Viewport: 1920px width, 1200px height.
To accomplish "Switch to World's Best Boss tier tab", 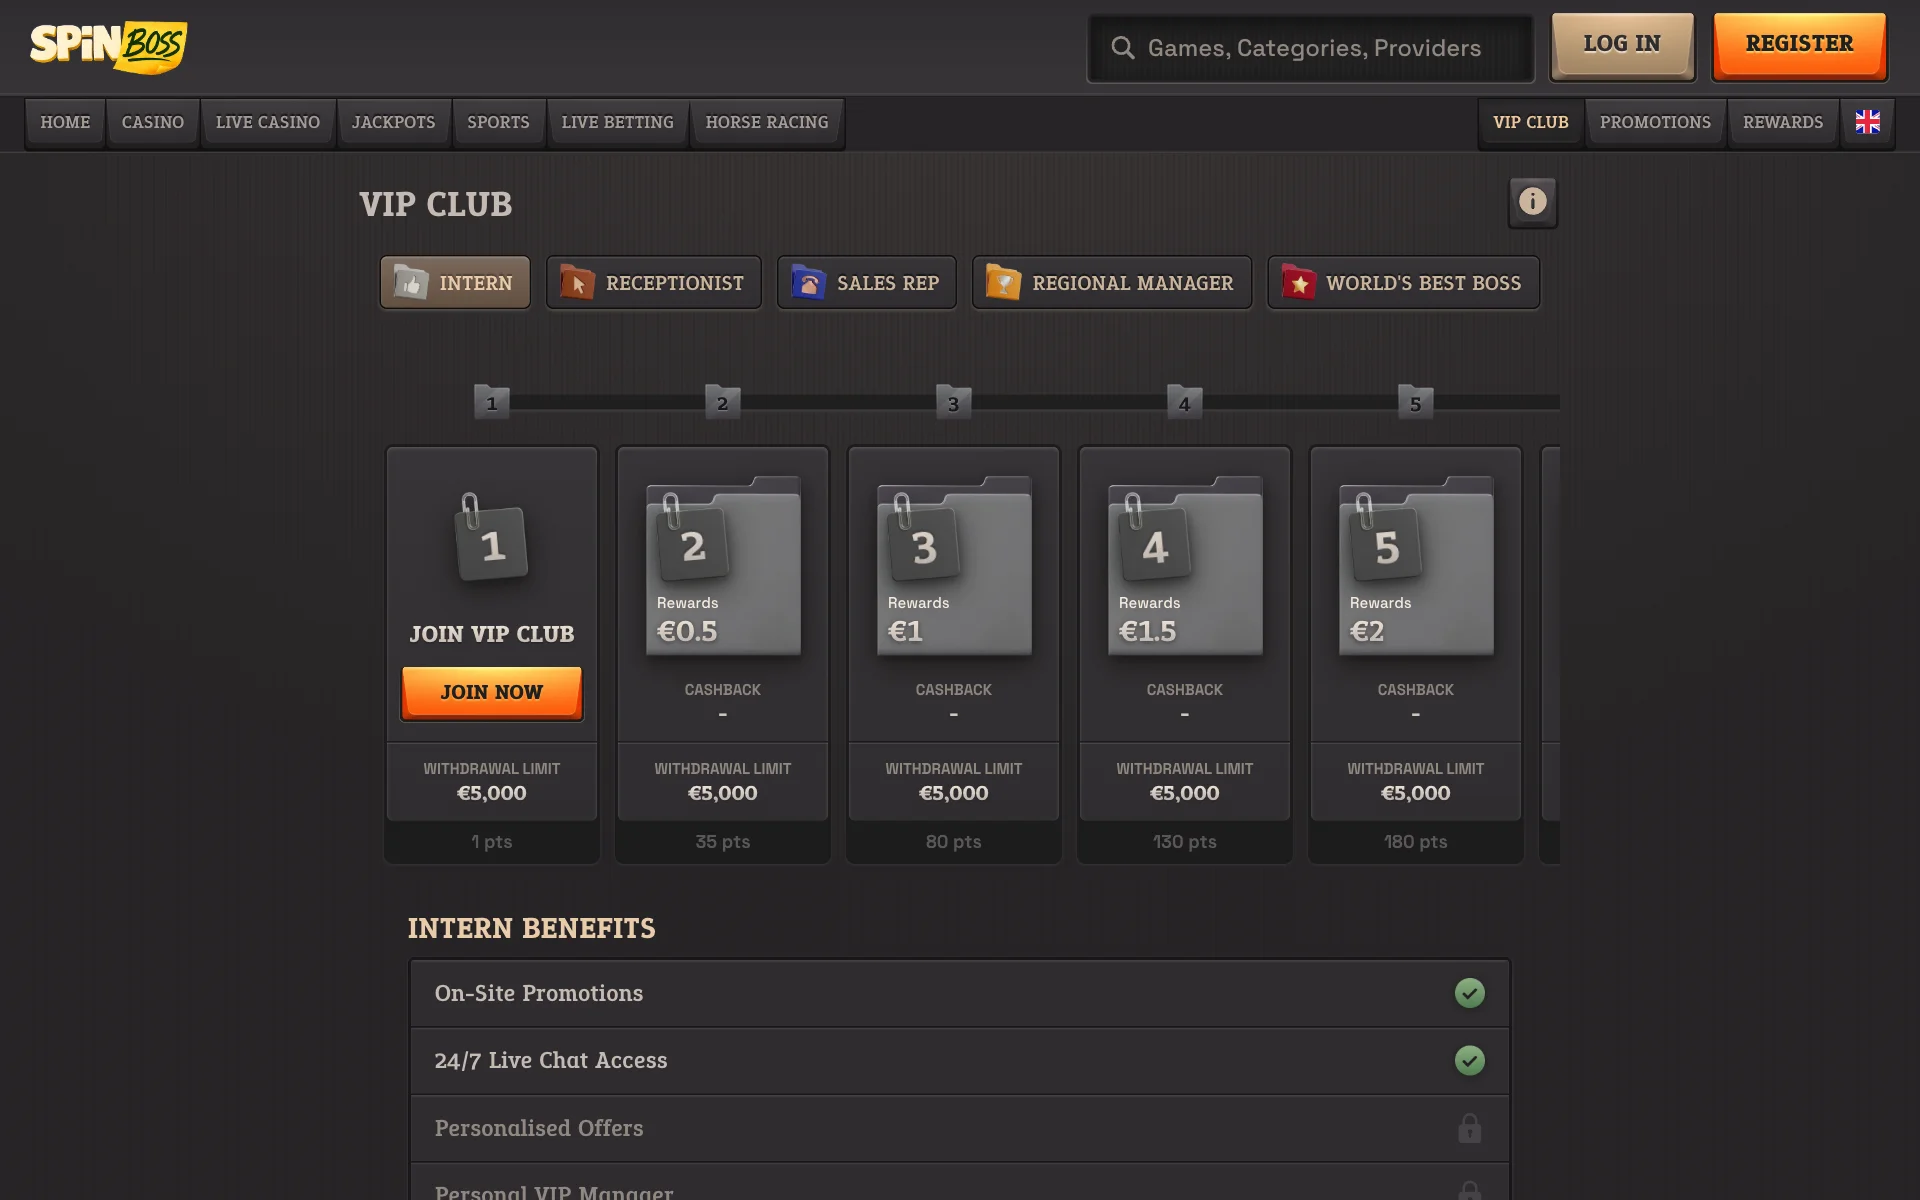I will 1403,283.
